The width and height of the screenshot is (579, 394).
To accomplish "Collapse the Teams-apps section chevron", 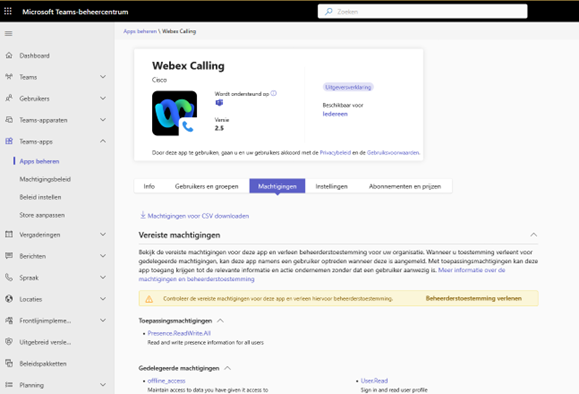I will (103, 141).
